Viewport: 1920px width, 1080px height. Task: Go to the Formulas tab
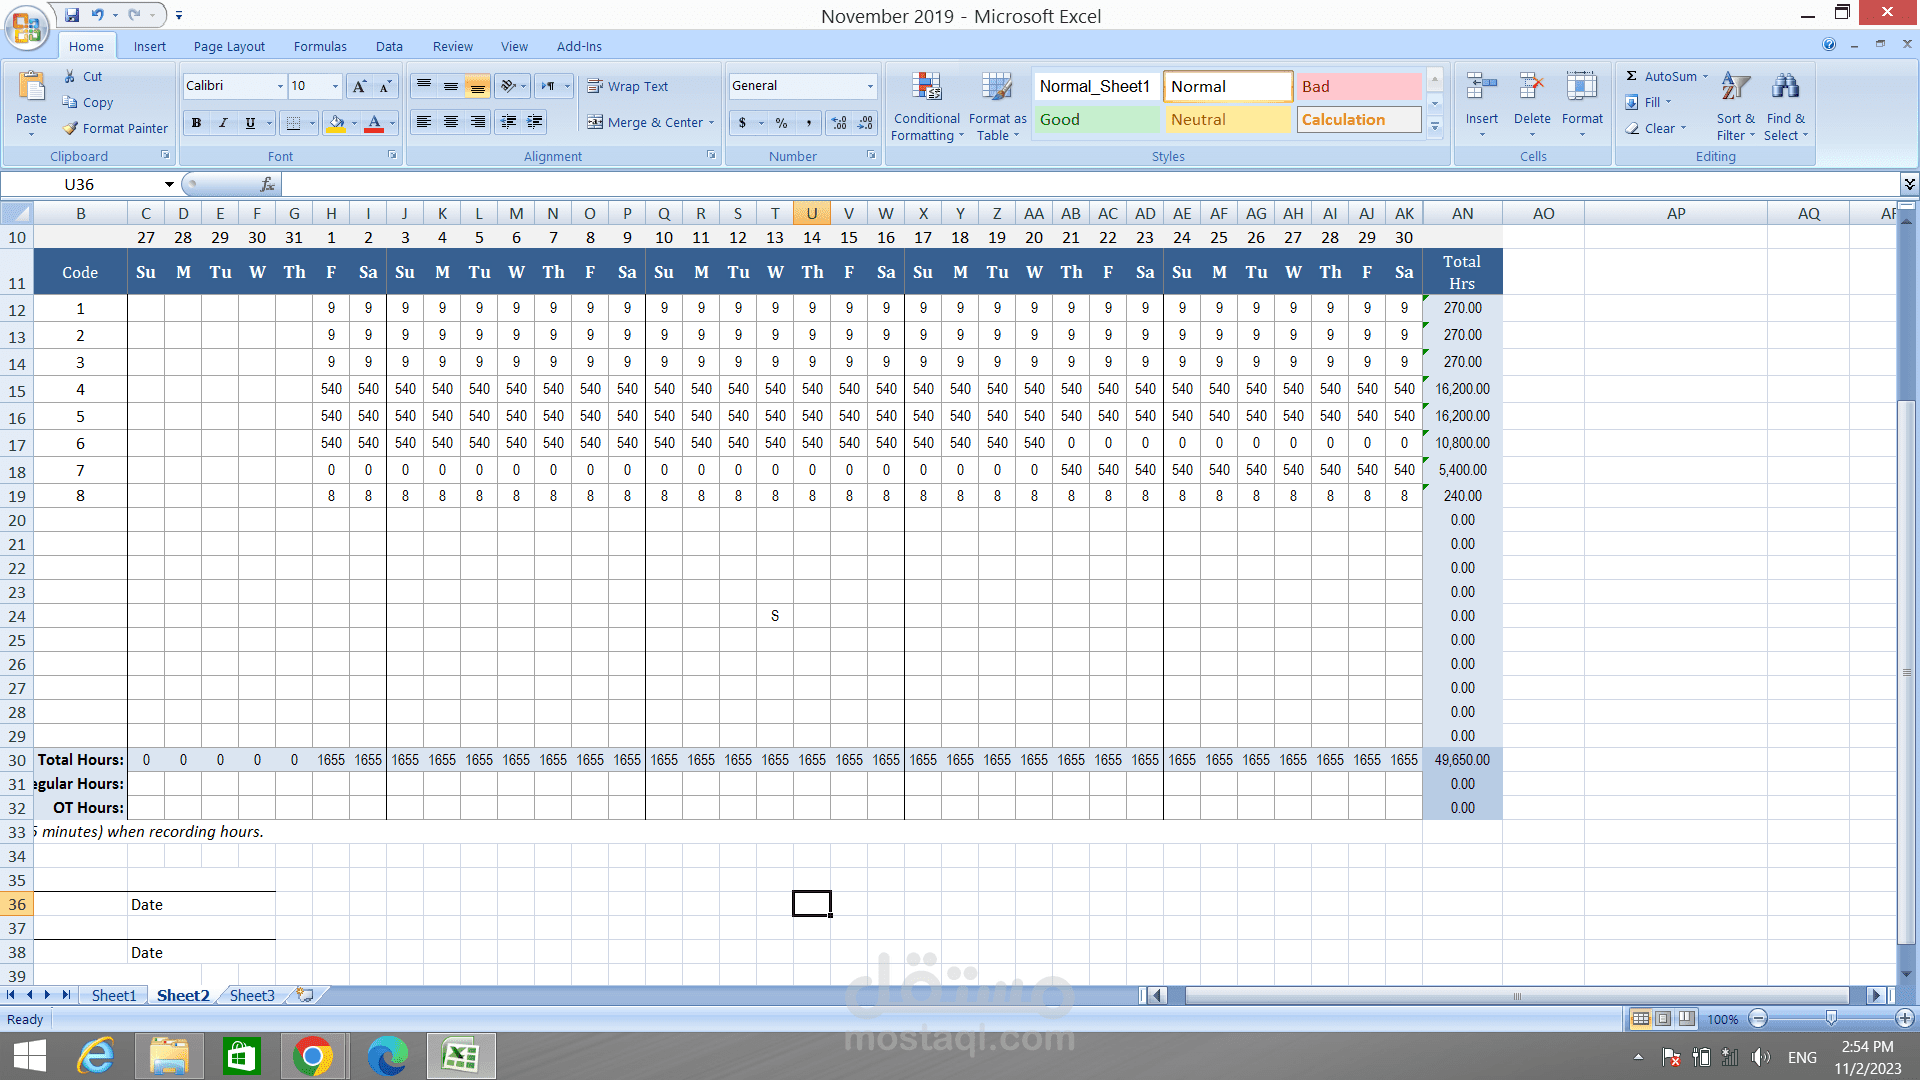tap(320, 46)
